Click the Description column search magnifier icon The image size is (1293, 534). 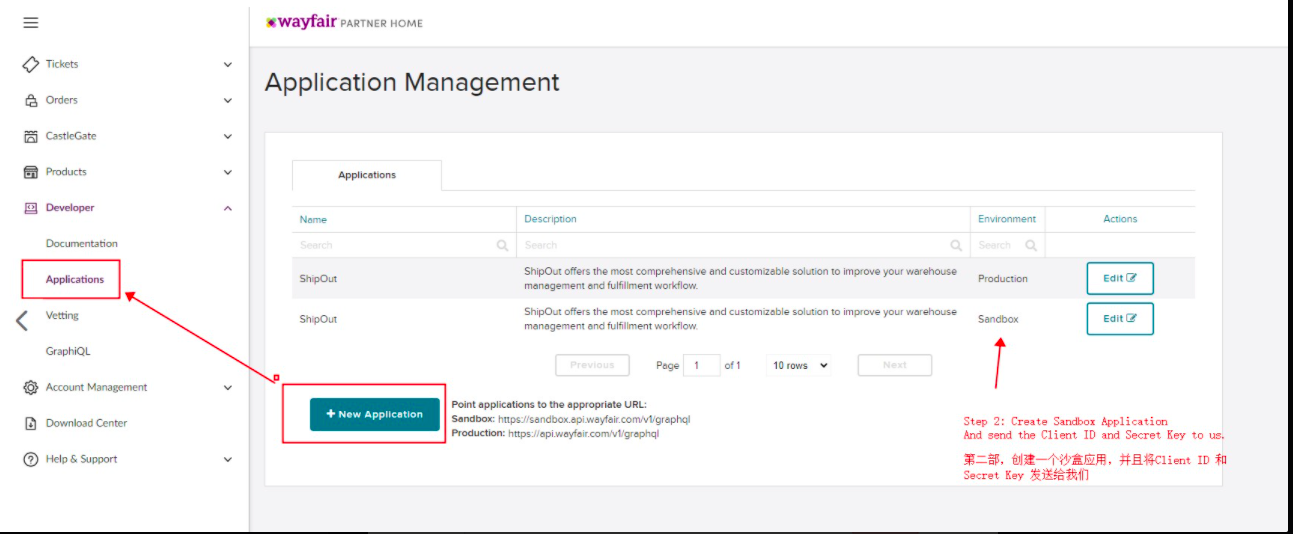[x=956, y=245]
